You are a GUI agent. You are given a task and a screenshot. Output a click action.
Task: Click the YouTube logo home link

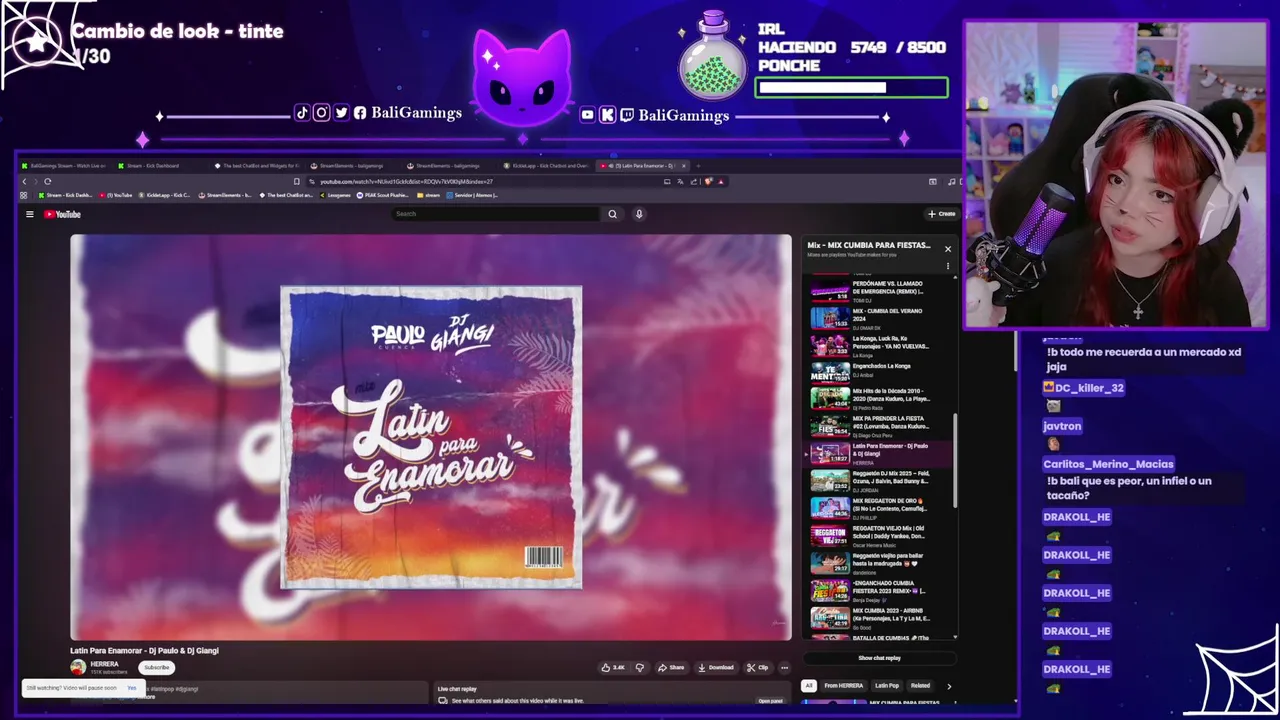click(x=62, y=214)
